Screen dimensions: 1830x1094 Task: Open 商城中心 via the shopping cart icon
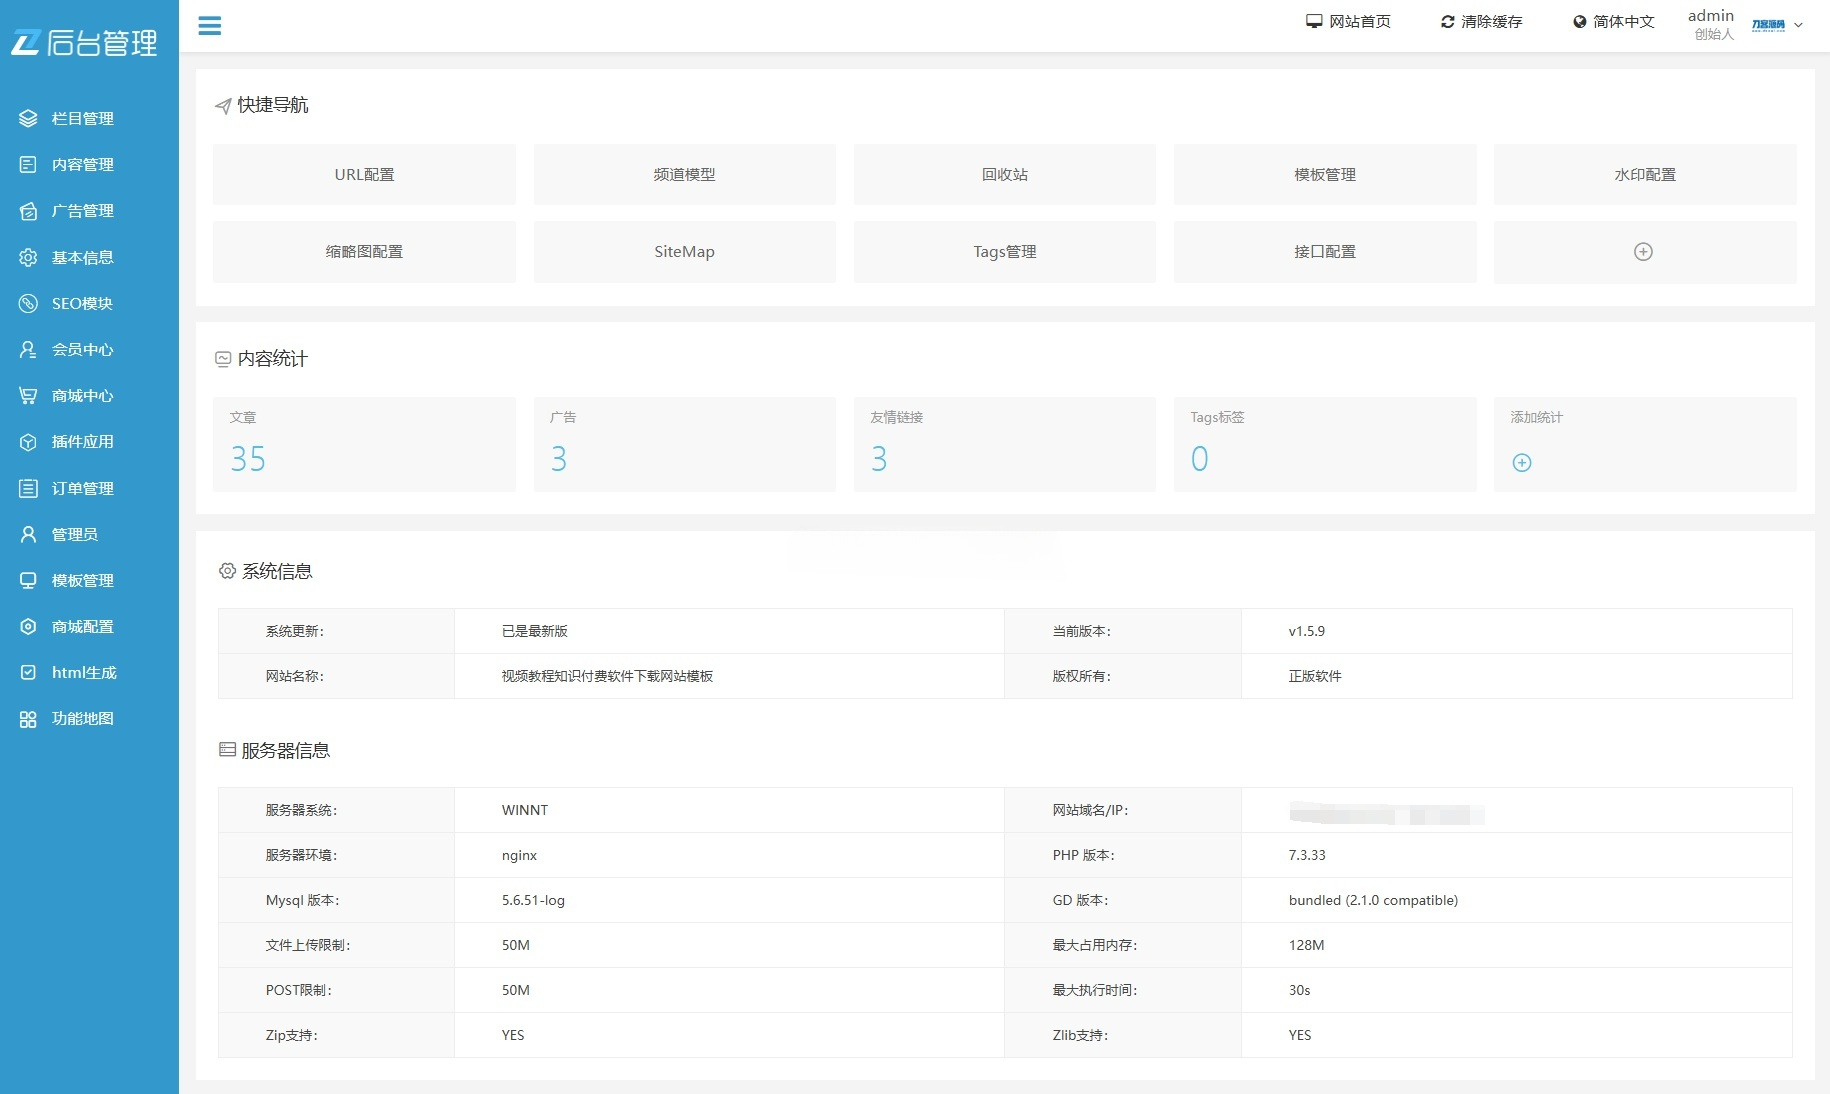click(x=27, y=396)
